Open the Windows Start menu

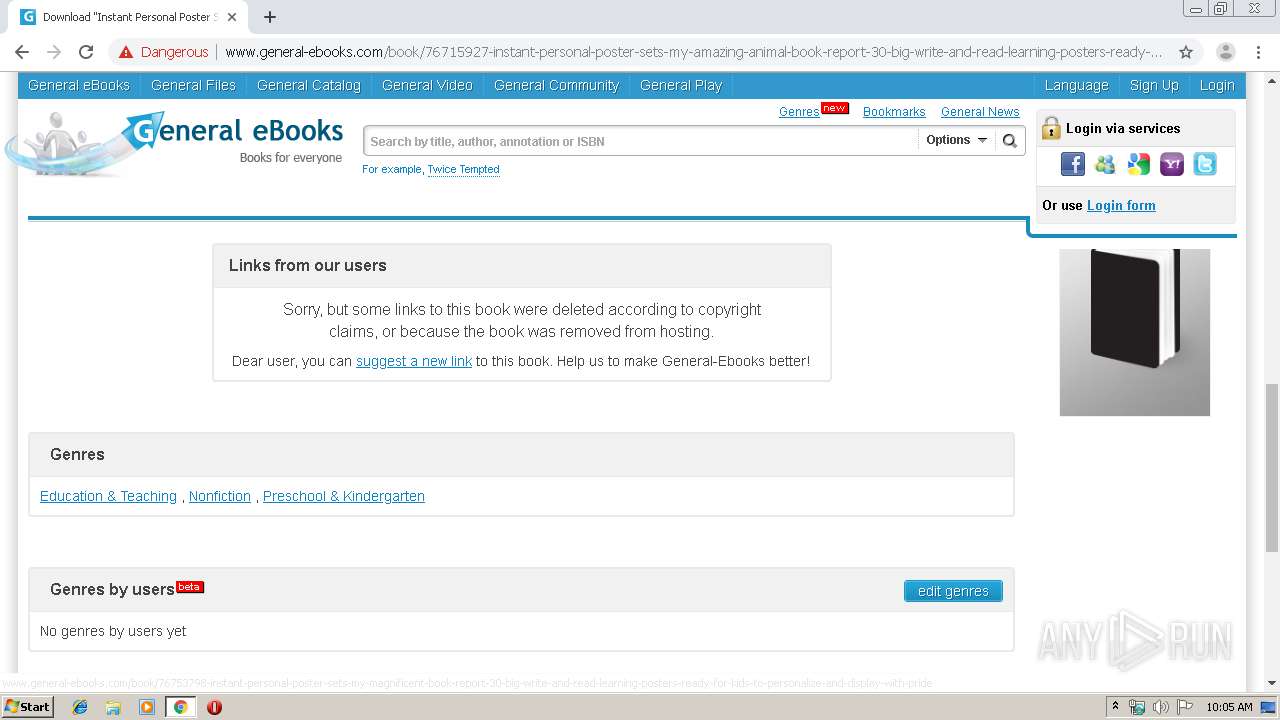tap(28, 707)
